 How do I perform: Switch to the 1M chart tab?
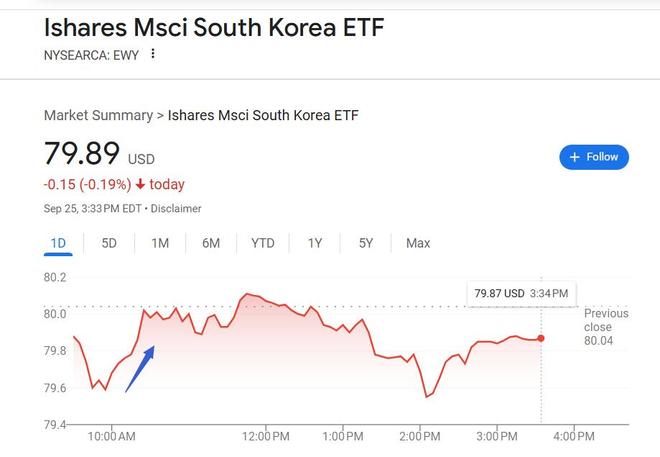coord(160,243)
